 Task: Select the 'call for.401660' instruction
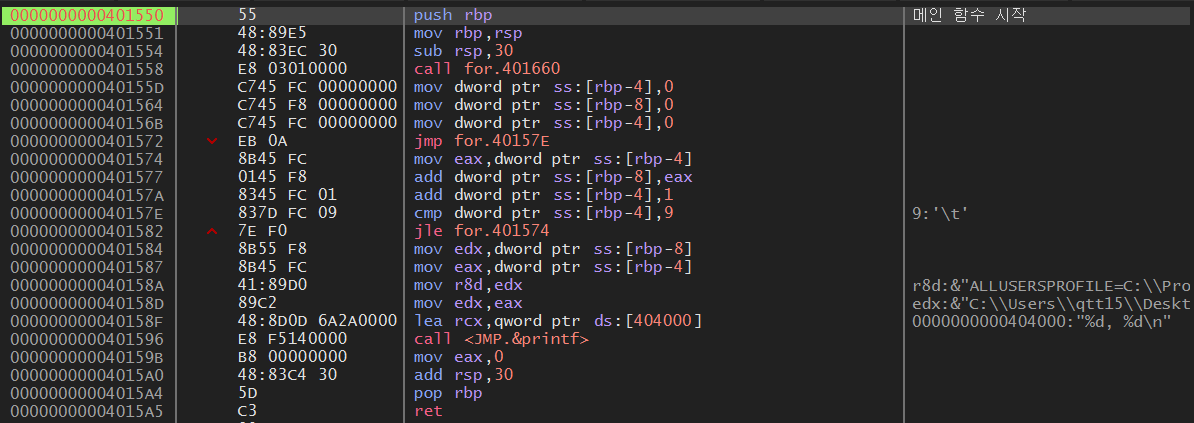tap(486, 69)
